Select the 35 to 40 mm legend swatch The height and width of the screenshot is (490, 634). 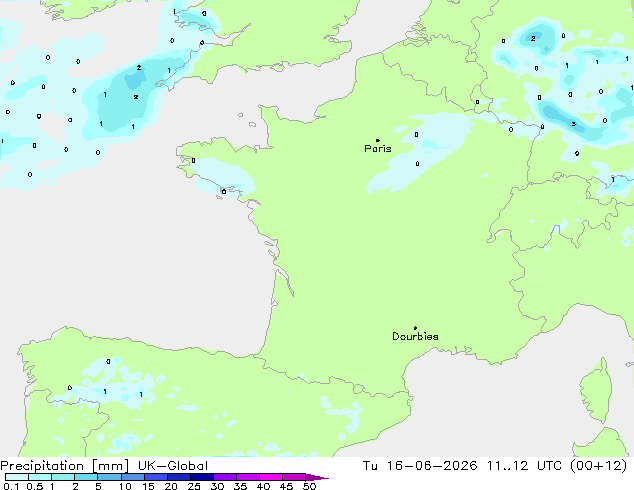(x=247, y=477)
